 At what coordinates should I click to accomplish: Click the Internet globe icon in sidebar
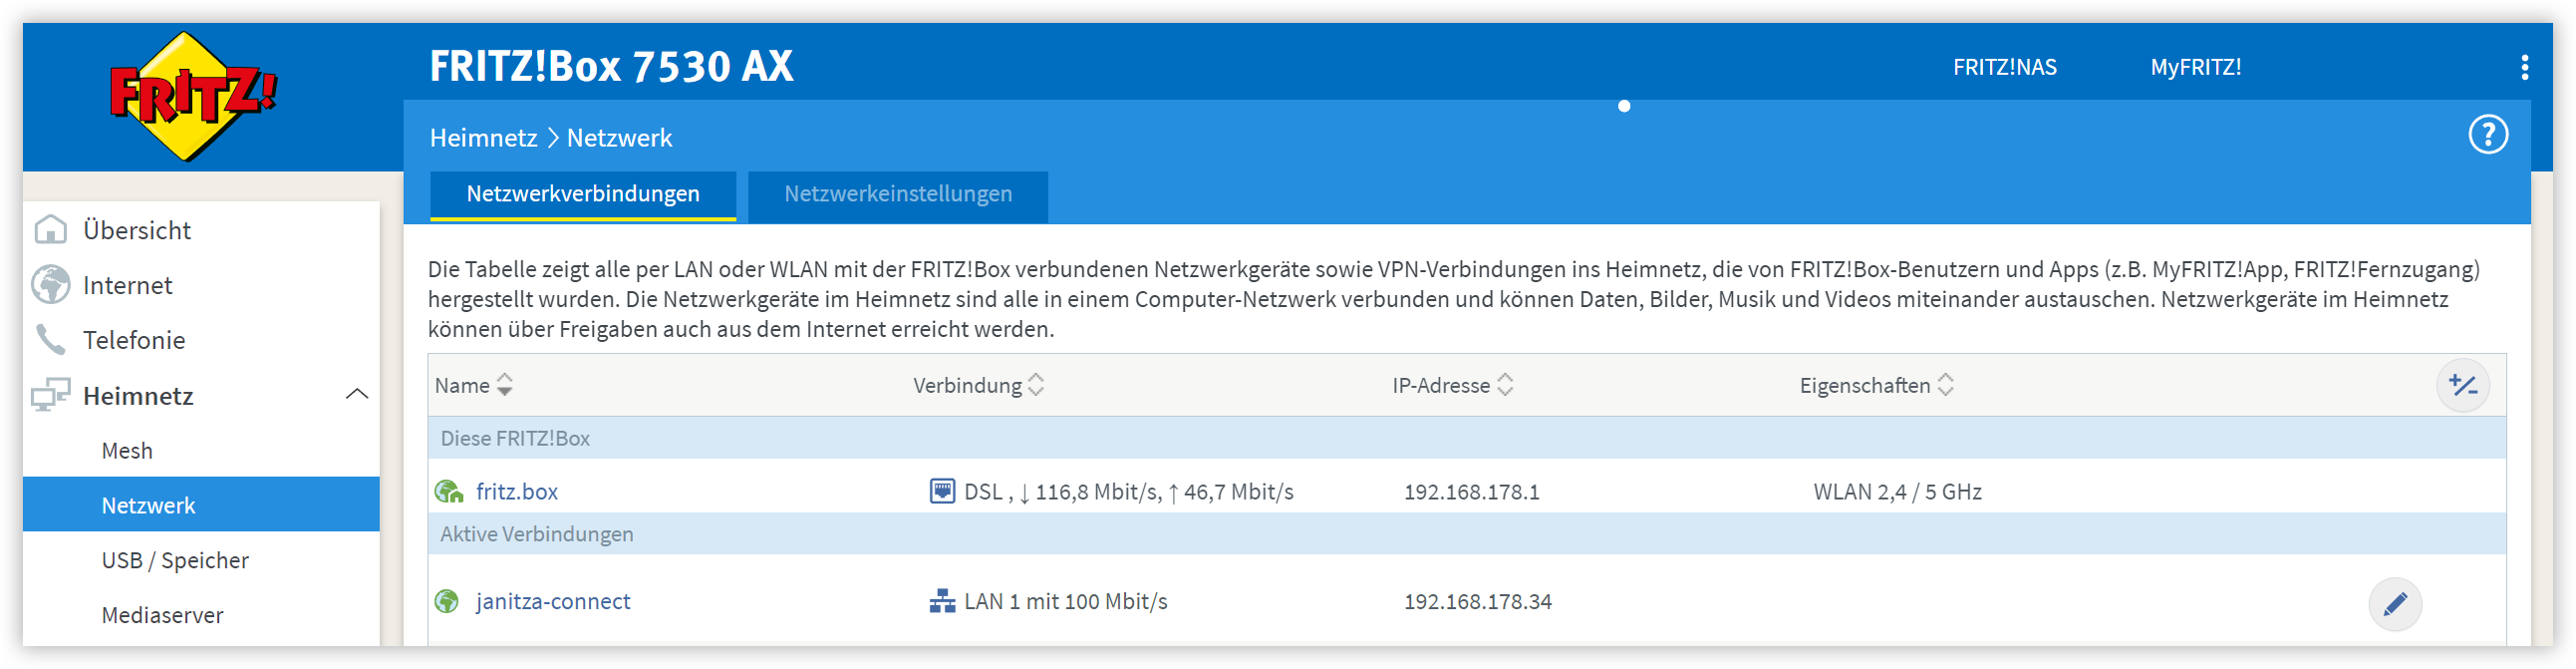coord(50,285)
